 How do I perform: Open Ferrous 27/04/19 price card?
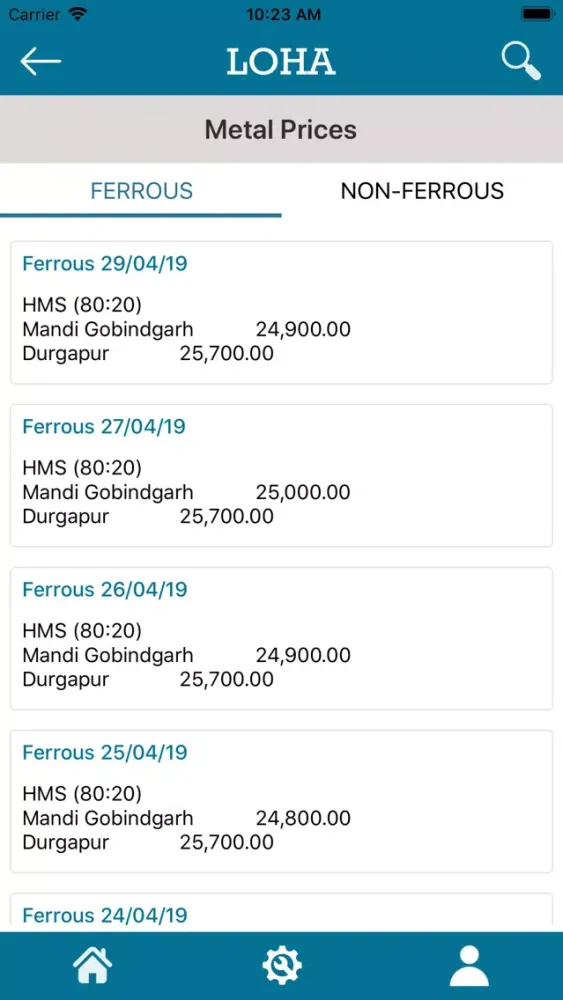point(281,475)
